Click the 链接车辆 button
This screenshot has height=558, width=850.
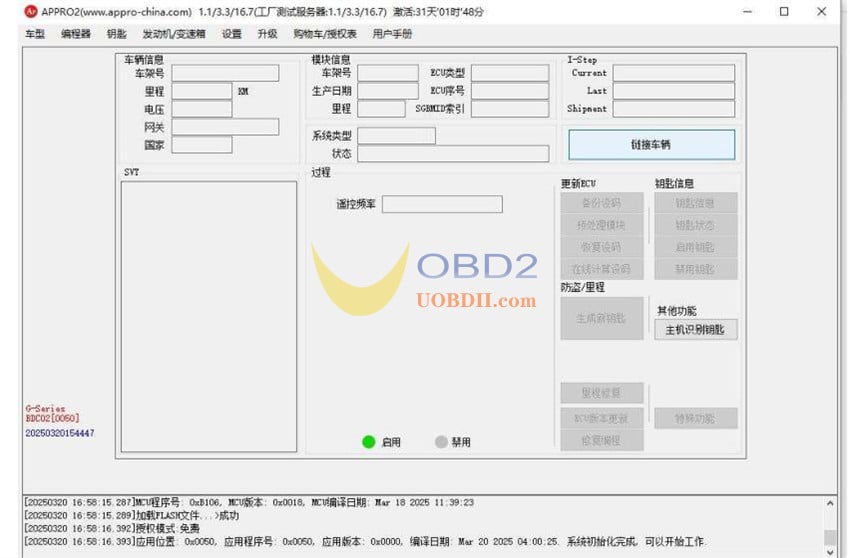652,145
